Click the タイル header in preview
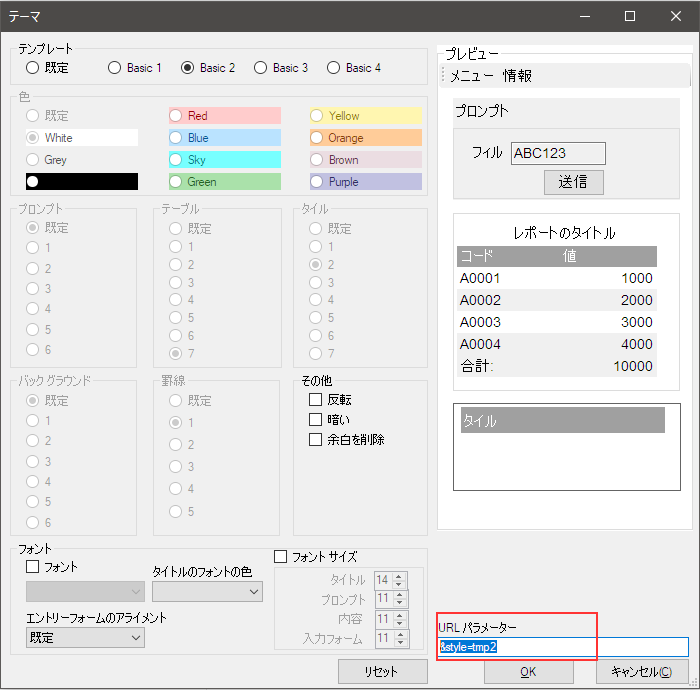The height and width of the screenshot is (690, 700). click(562, 420)
